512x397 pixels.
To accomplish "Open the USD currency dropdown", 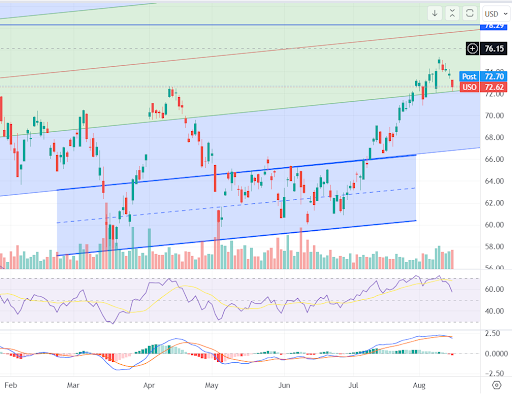I will [496, 14].
